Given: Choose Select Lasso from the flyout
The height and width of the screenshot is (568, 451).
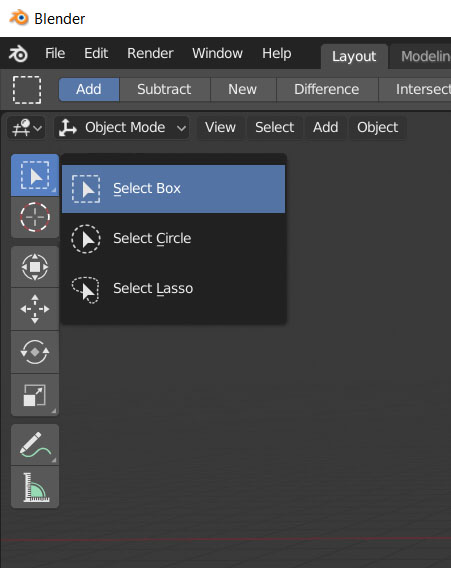Looking at the screenshot, I should (x=174, y=289).
